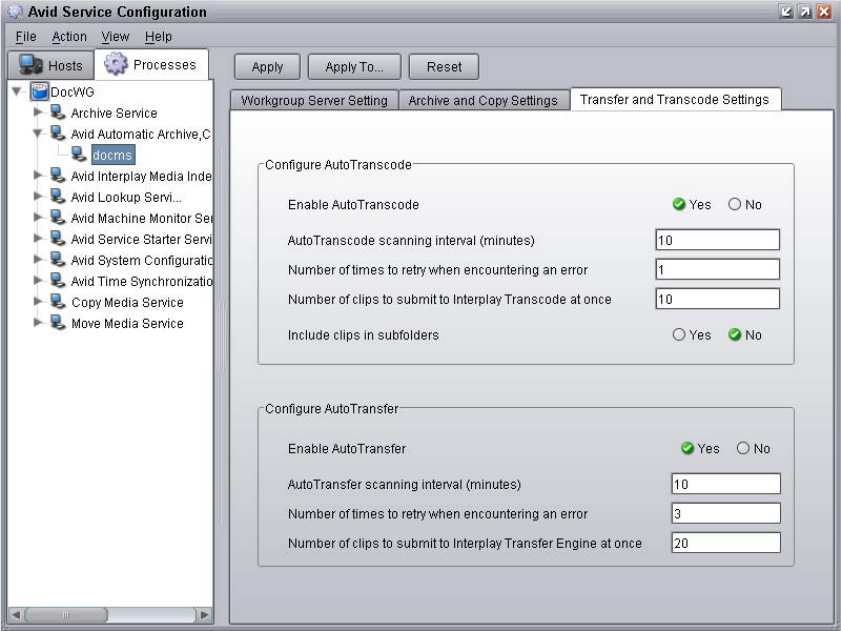
Task: Click the Avid Time Synchronization icon
Action: click(x=58, y=280)
